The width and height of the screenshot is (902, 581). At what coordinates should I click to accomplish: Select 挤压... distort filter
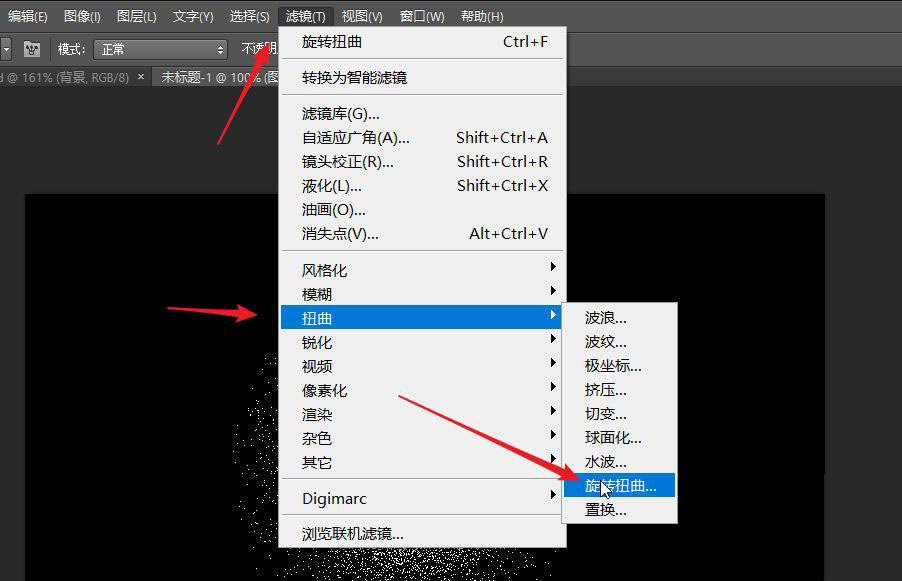pyautogui.click(x=619, y=390)
